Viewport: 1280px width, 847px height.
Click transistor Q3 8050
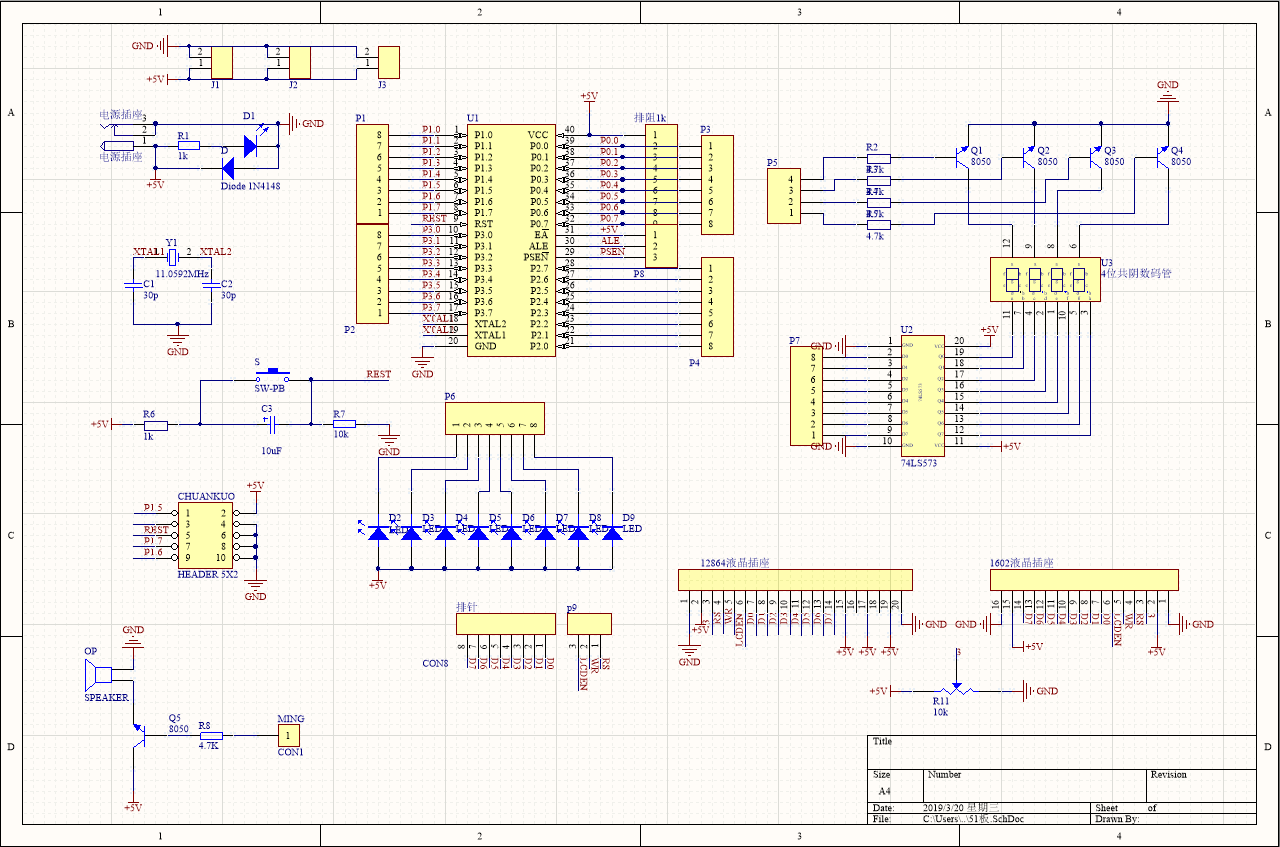[1095, 157]
